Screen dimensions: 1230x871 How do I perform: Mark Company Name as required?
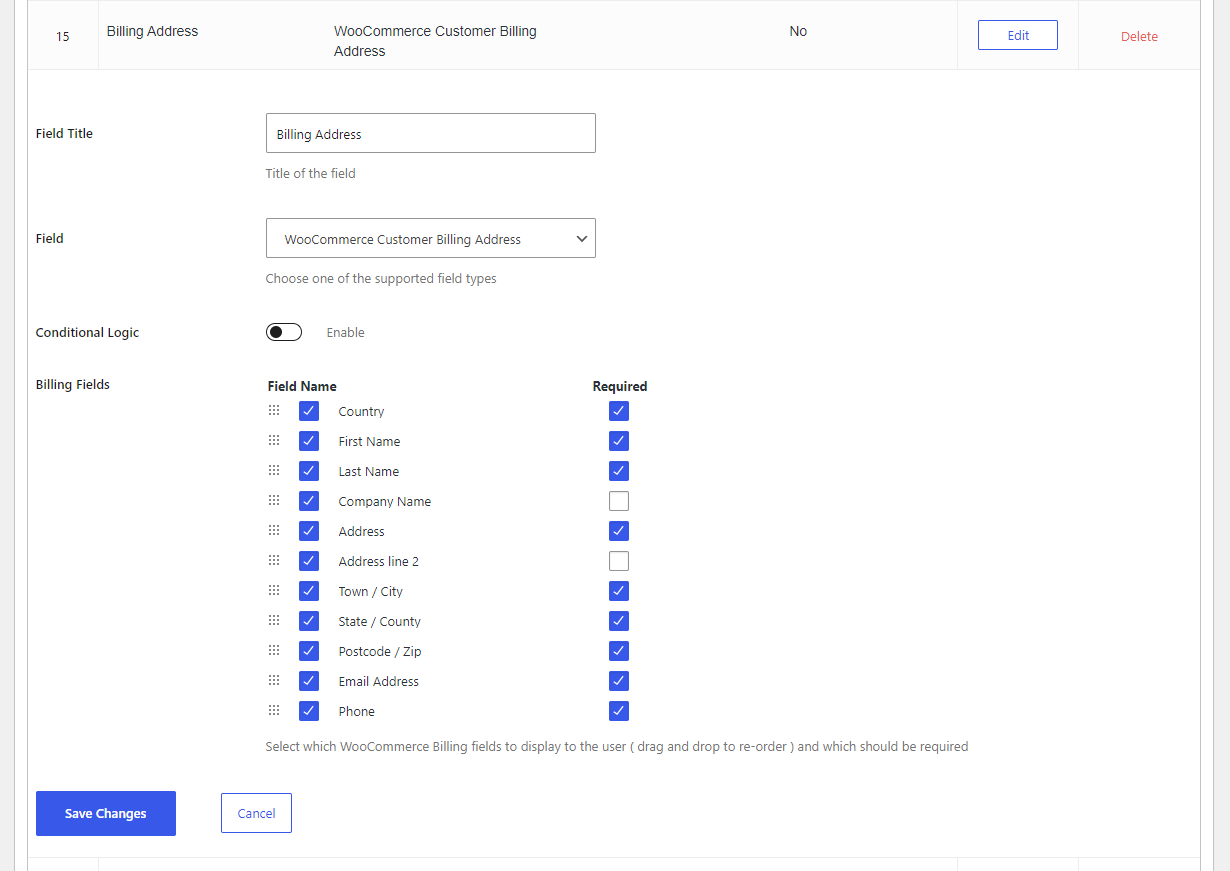tap(619, 501)
